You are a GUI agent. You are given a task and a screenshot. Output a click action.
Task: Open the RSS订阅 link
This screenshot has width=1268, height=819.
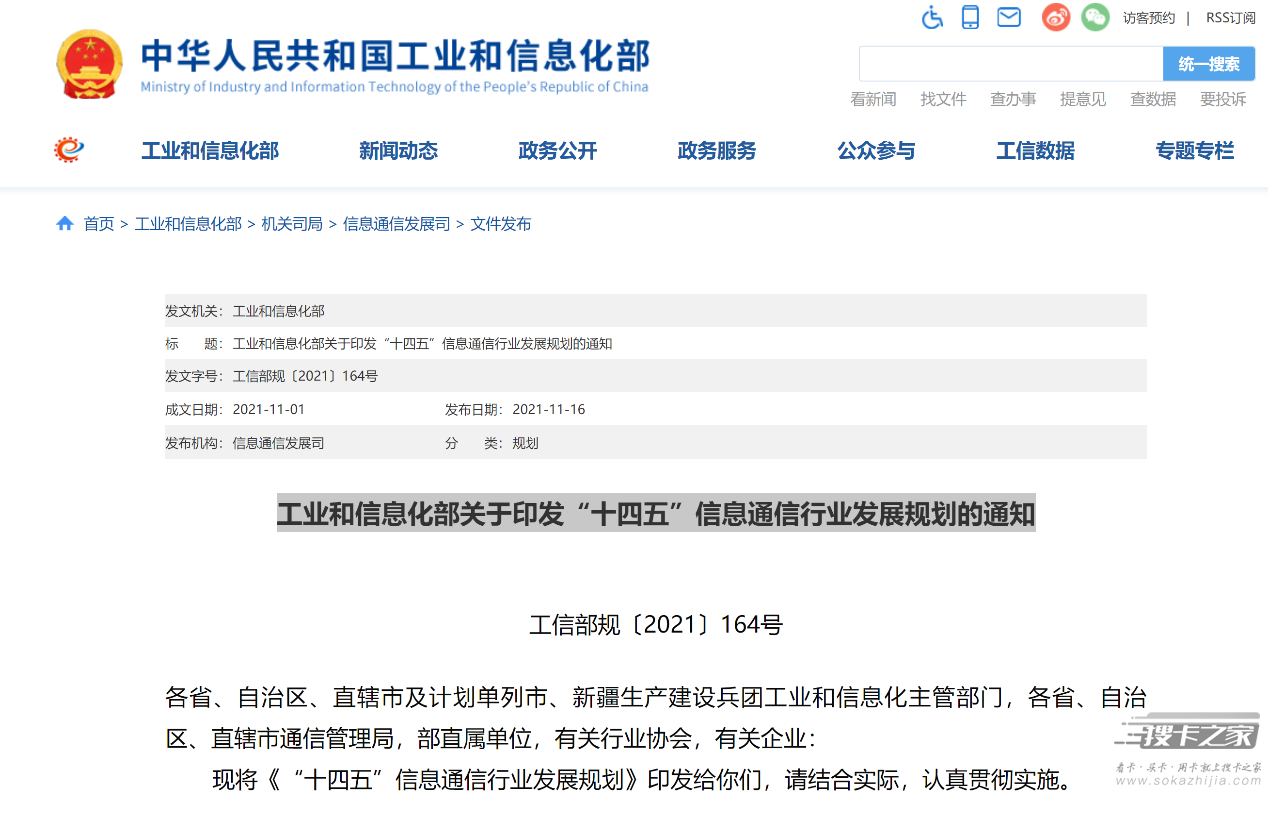(x=1230, y=18)
